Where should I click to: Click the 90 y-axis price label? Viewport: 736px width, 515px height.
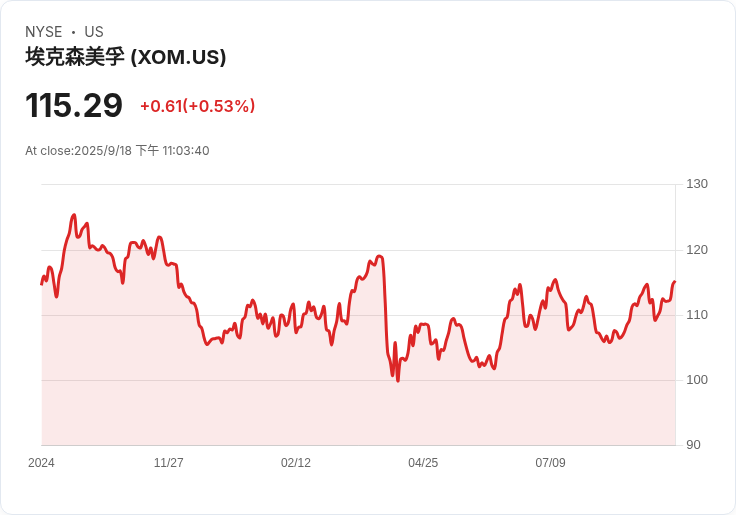(693, 445)
